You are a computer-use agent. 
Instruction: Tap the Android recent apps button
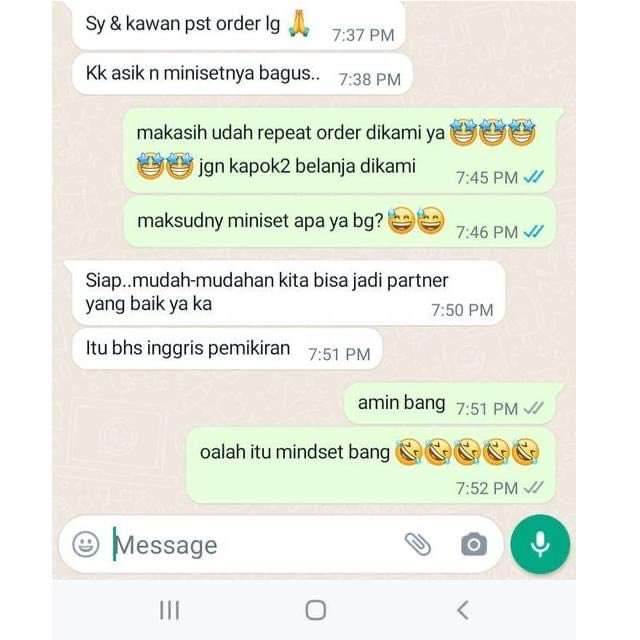tap(169, 610)
